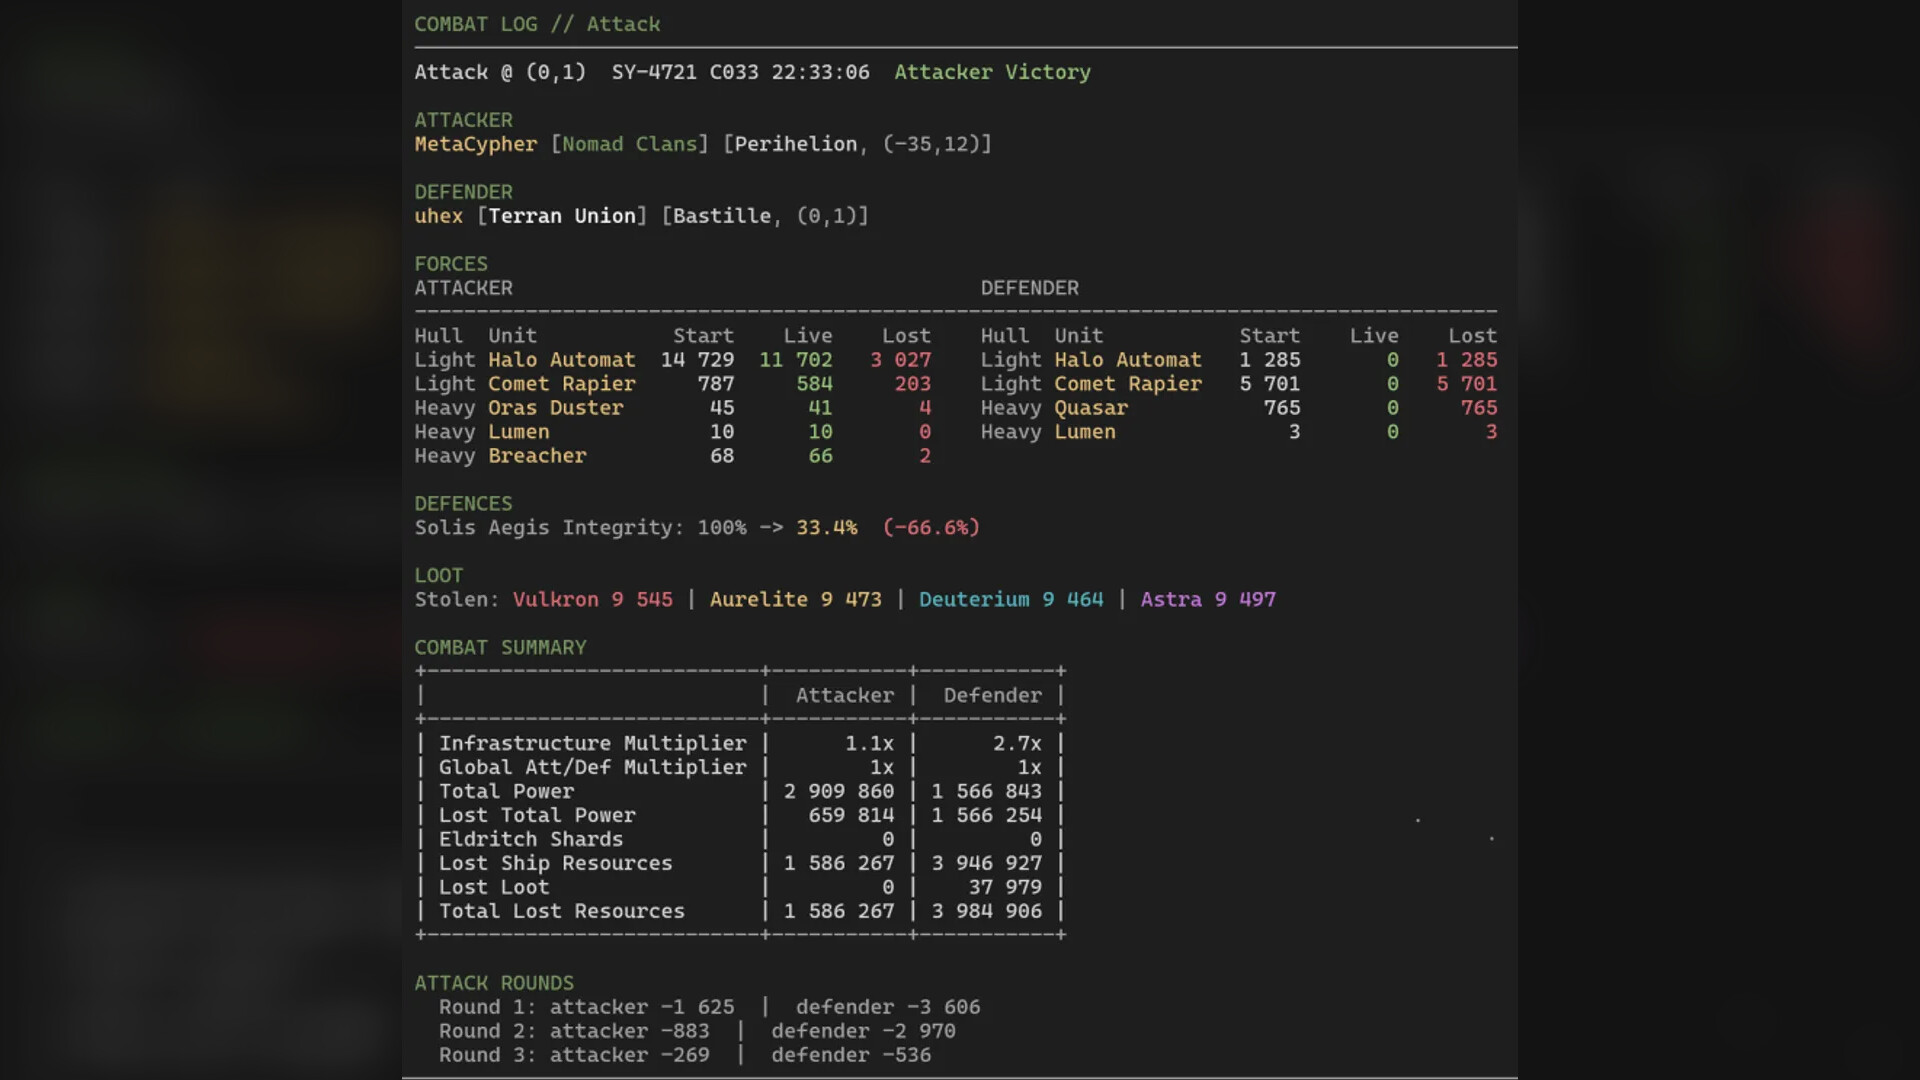Click the LOOT section heading

click(439, 576)
